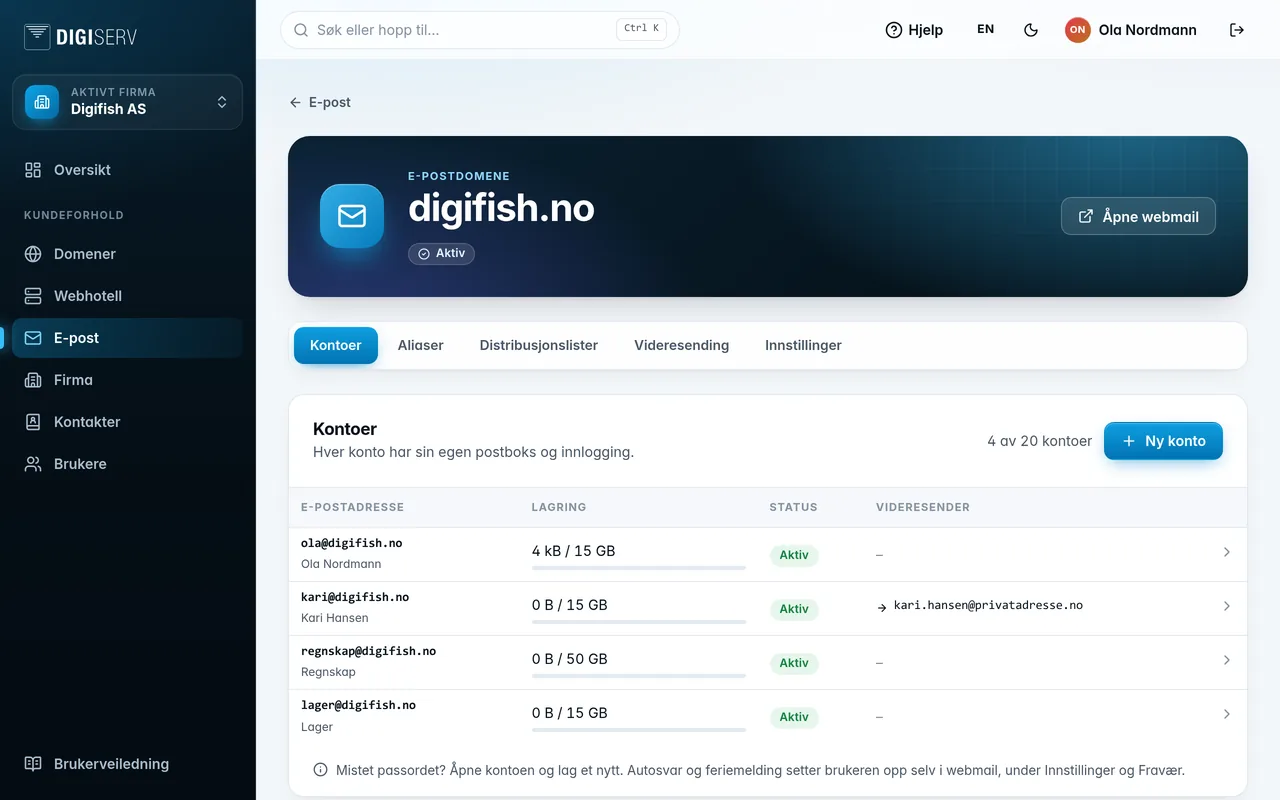Click the digifish.no mail envelope icon

pos(352,216)
